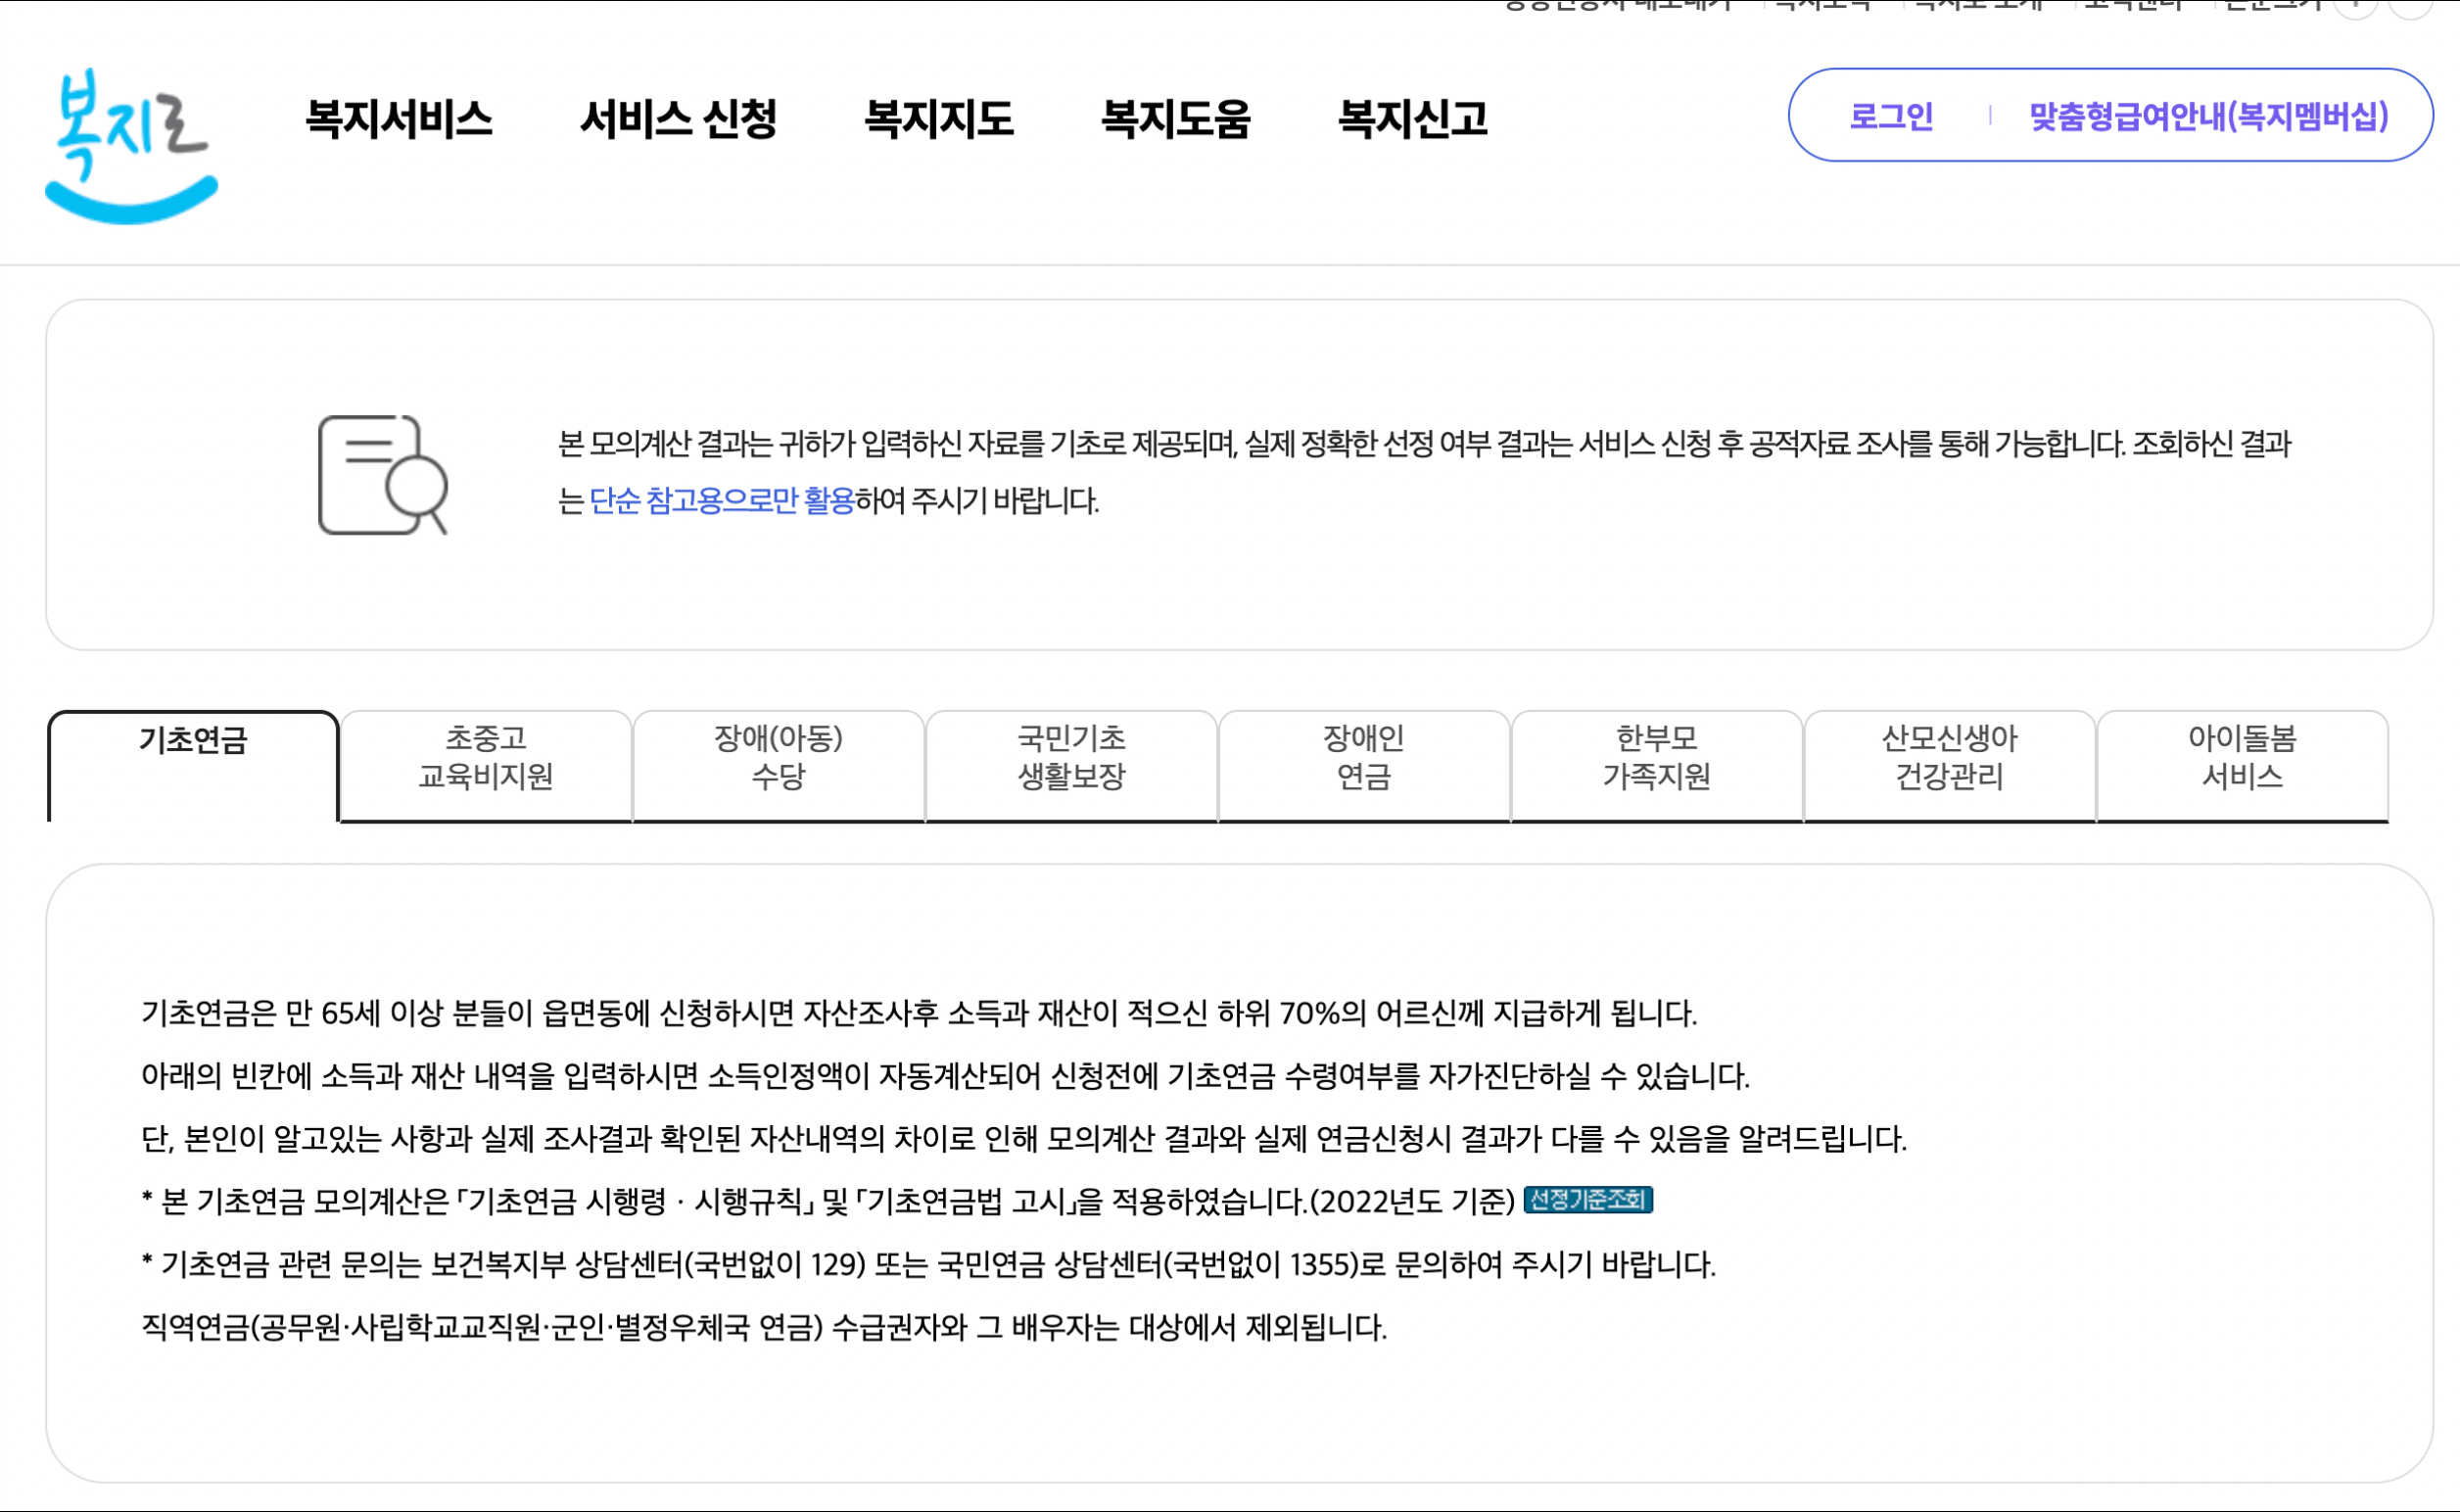Switch to 초중고 교육비지원 tab

pos(486,757)
